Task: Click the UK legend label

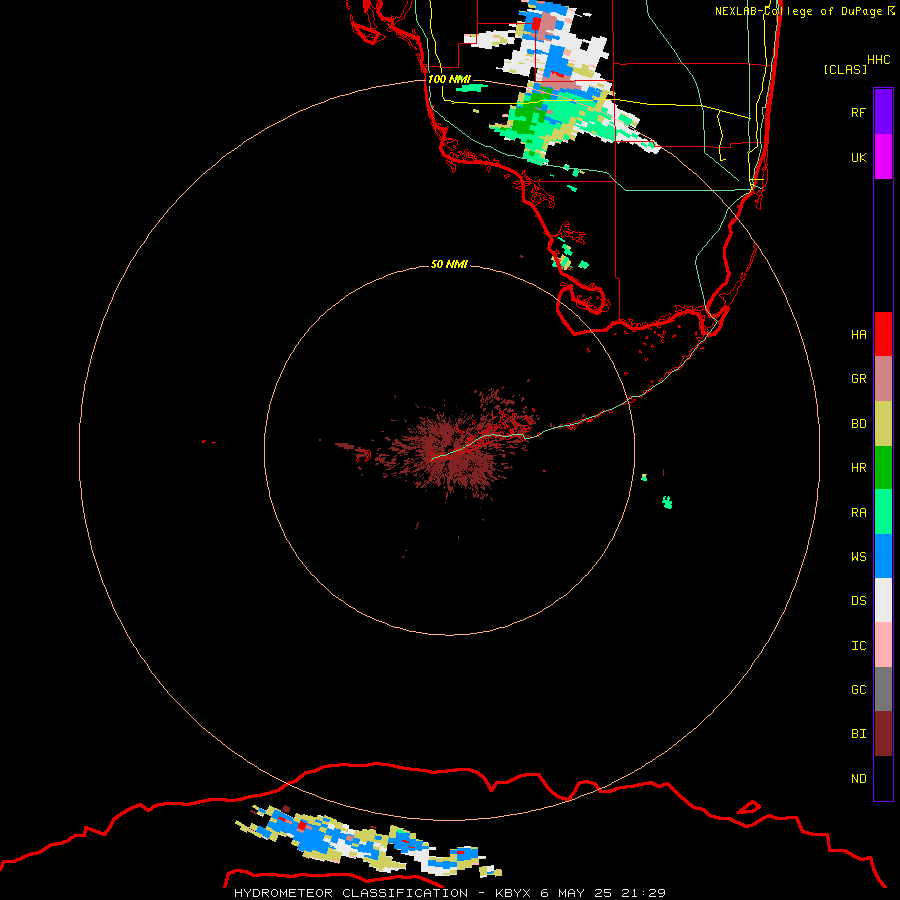Action: tap(858, 158)
